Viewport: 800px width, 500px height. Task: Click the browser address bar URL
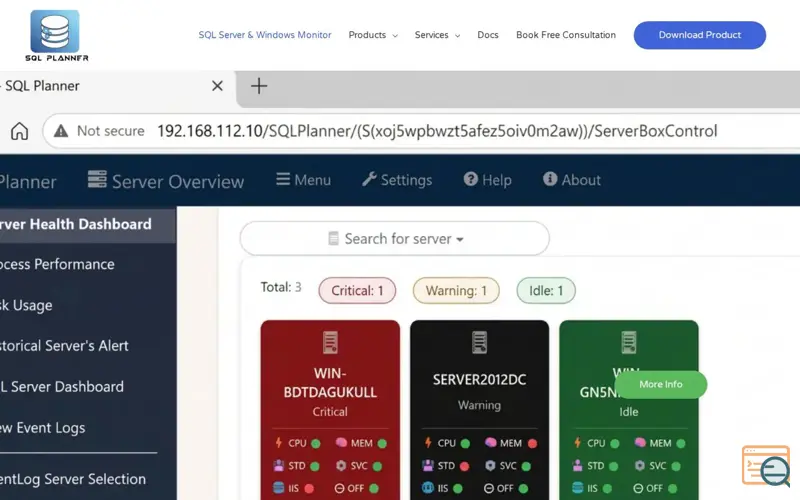click(437, 131)
